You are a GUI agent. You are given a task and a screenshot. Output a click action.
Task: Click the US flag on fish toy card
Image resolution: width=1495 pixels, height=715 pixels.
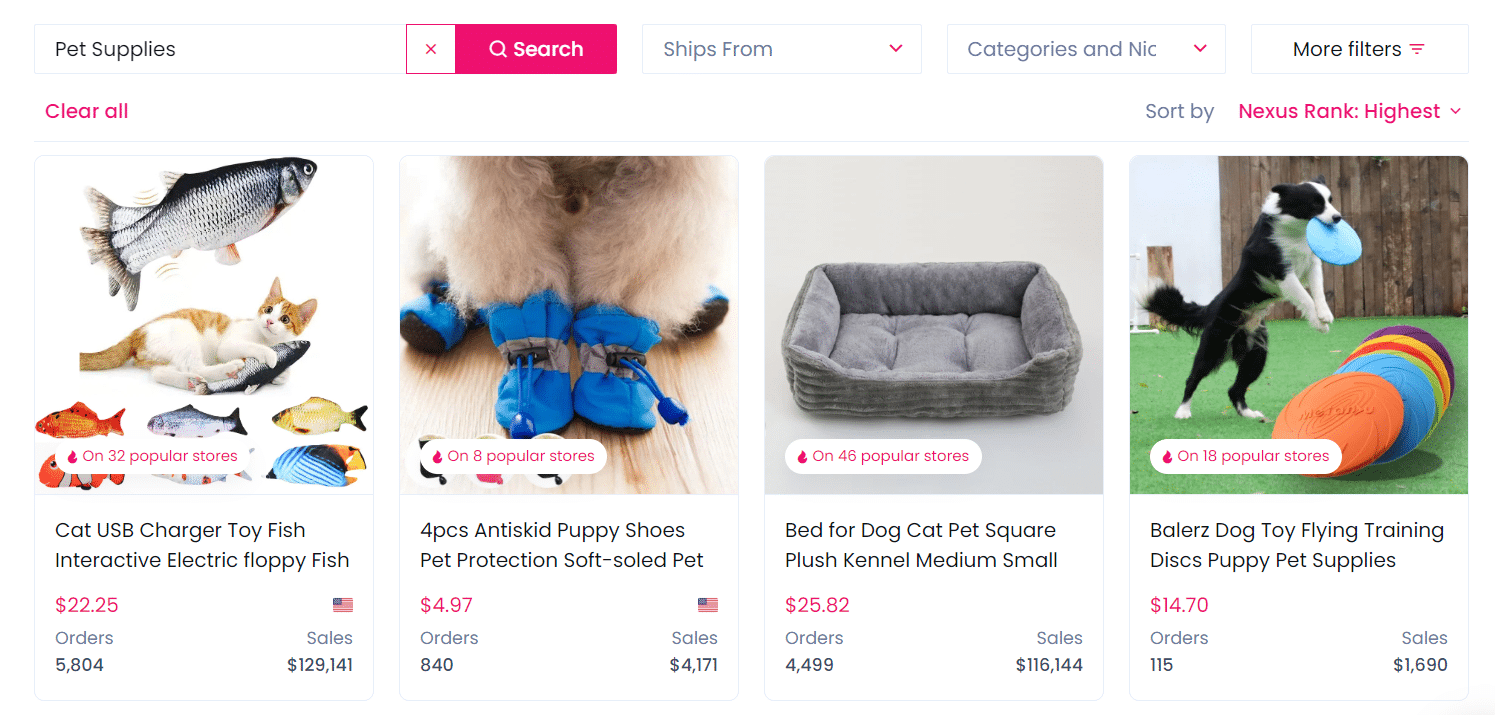[343, 605]
